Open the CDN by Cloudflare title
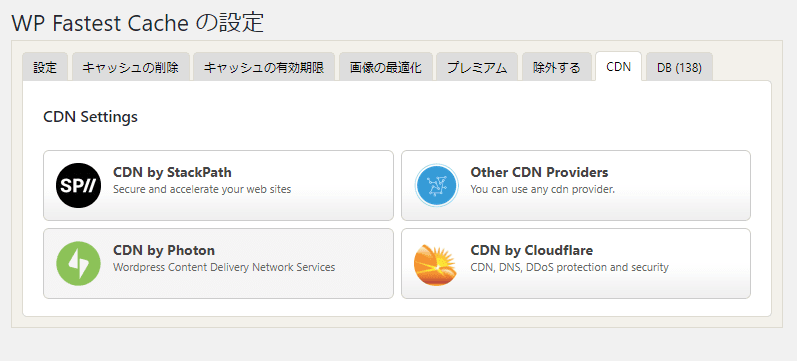The image size is (797, 361). (x=532, y=250)
